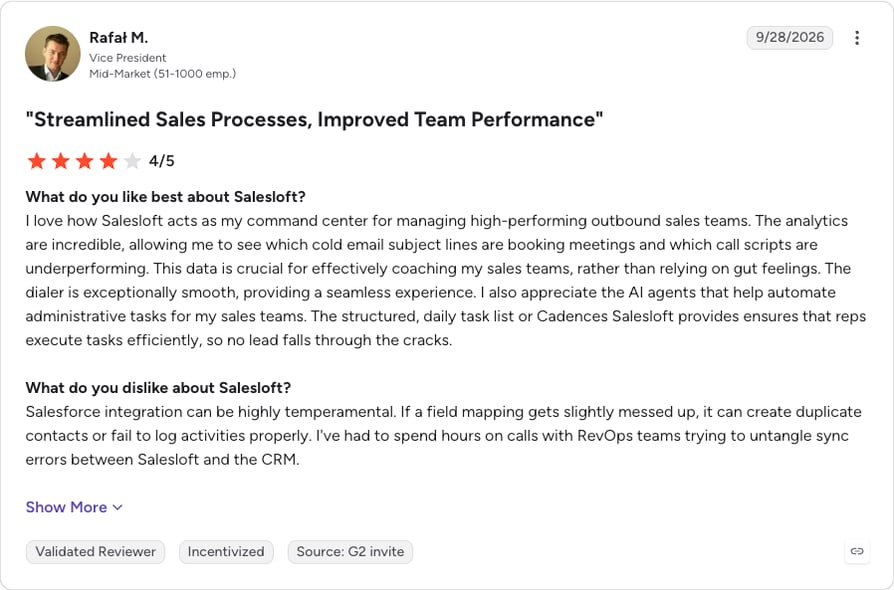Click the chevron beside Show More
The image size is (894, 590).
[117, 508]
